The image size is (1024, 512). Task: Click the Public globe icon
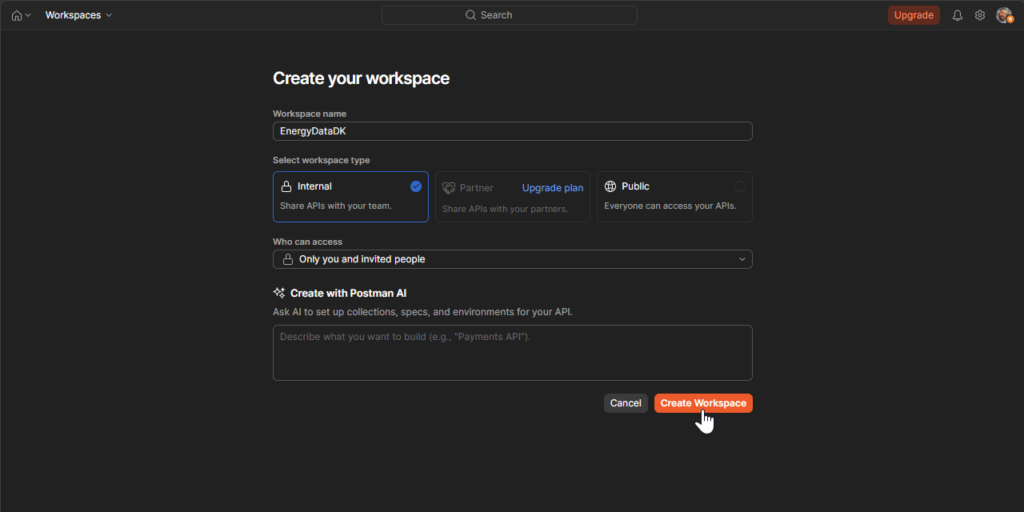tap(610, 187)
